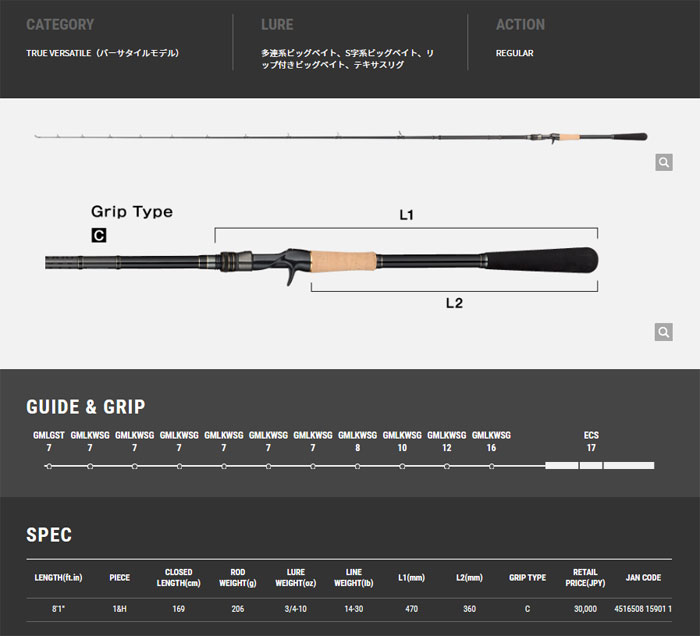Open the full-length rod photo
The width and height of the screenshot is (700, 636).
340,137
